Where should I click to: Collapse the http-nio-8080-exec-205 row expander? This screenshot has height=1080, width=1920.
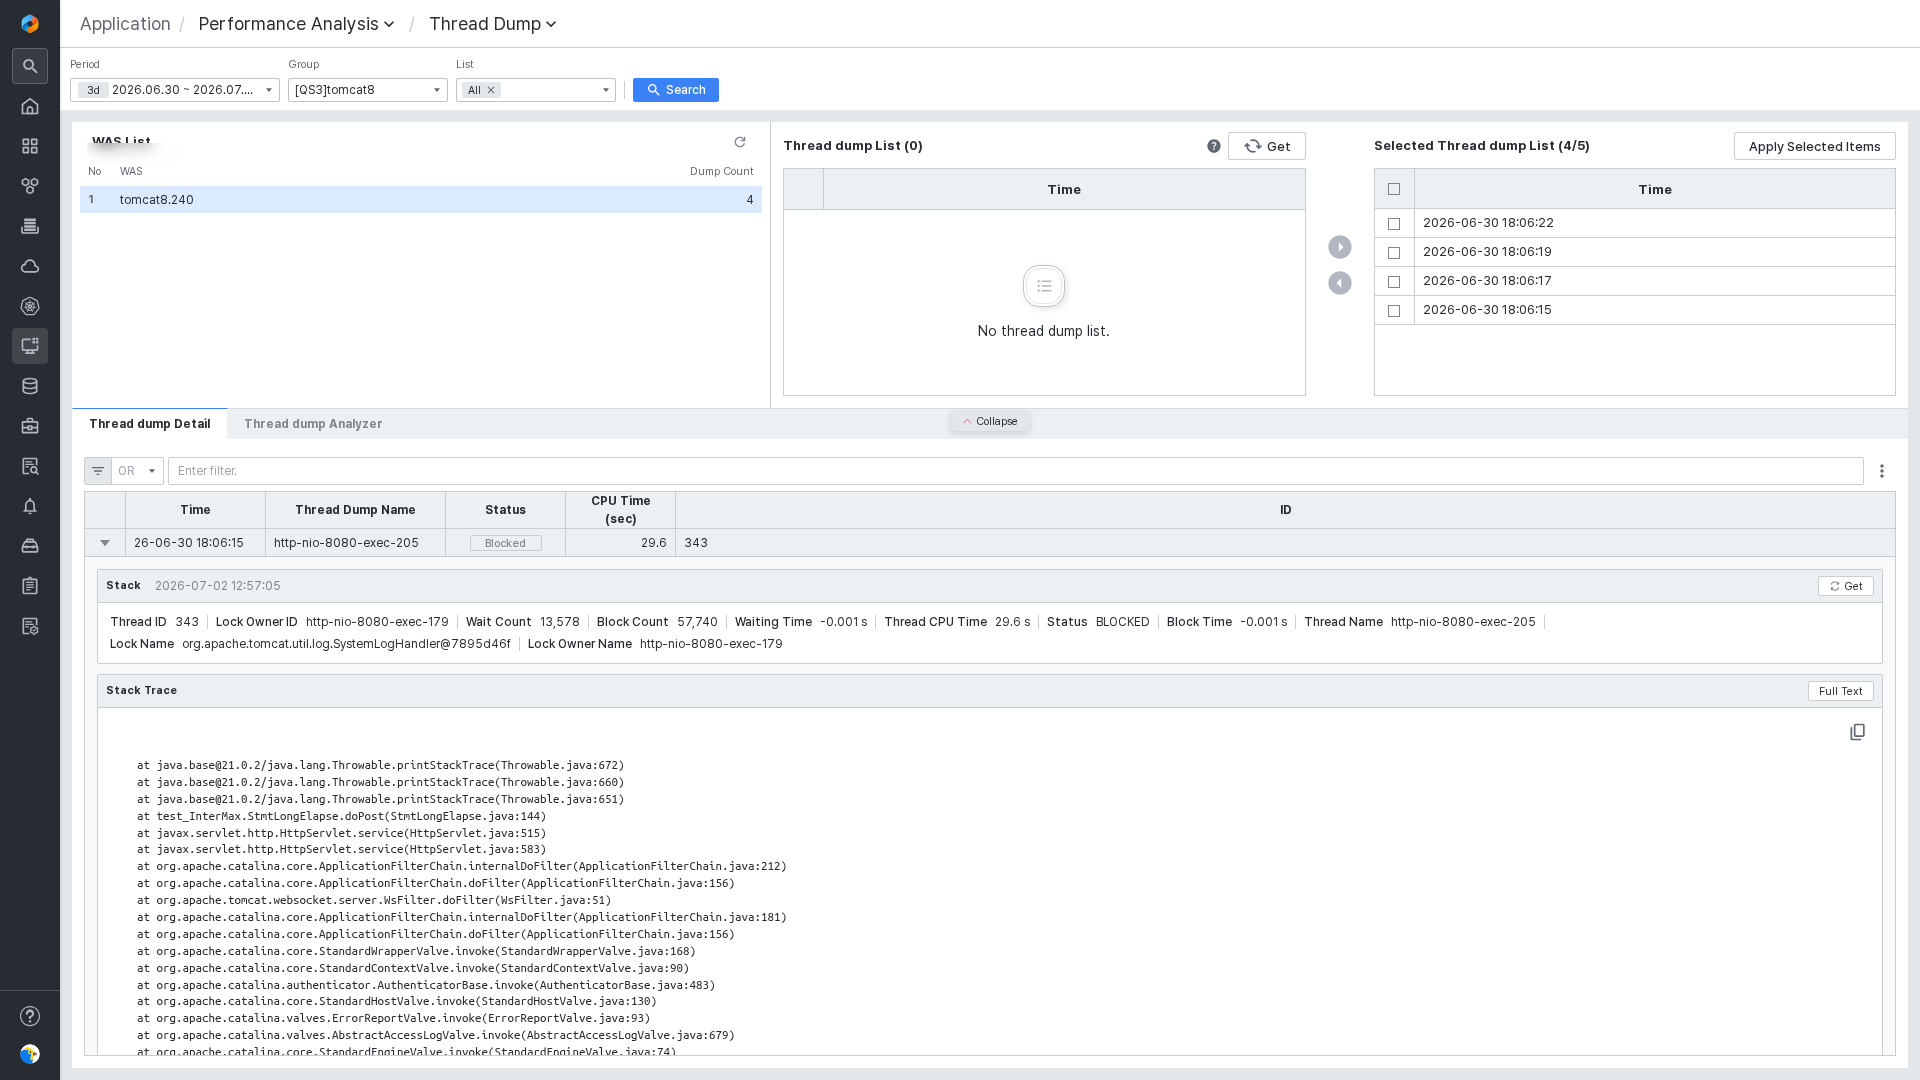tap(105, 543)
